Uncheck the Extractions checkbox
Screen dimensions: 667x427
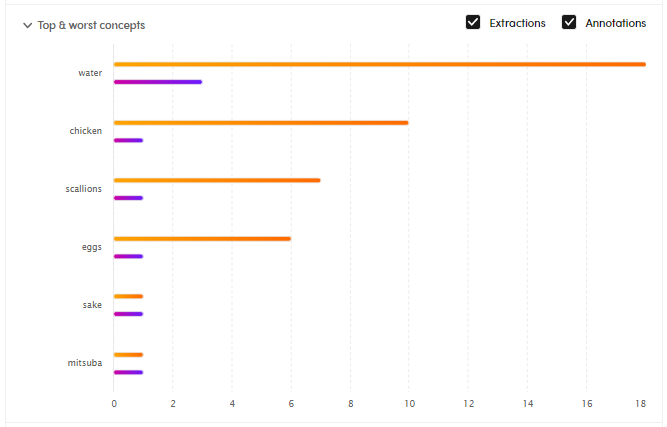(x=473, y=23)
